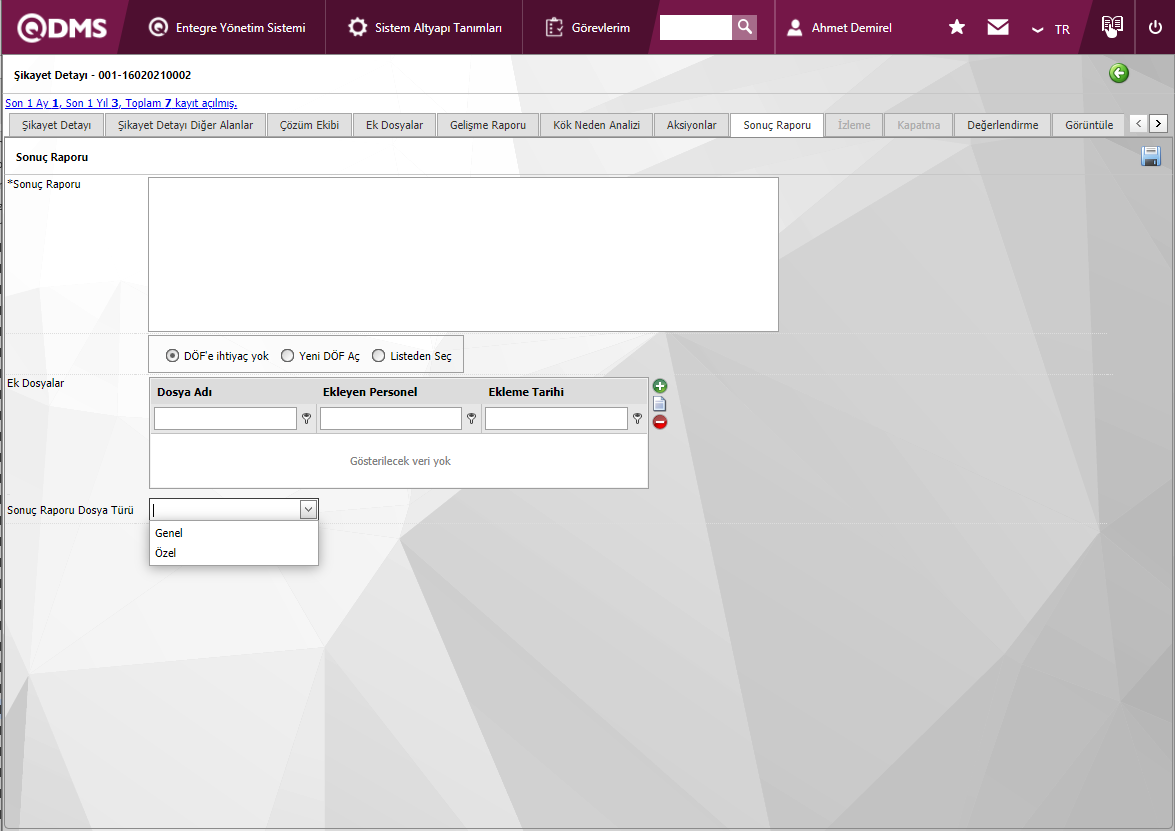The height and width of the screenshot is (831, 1175).
Task: Open the Entegre Yönetim Sistemi menu
Action: click(227, 28)
